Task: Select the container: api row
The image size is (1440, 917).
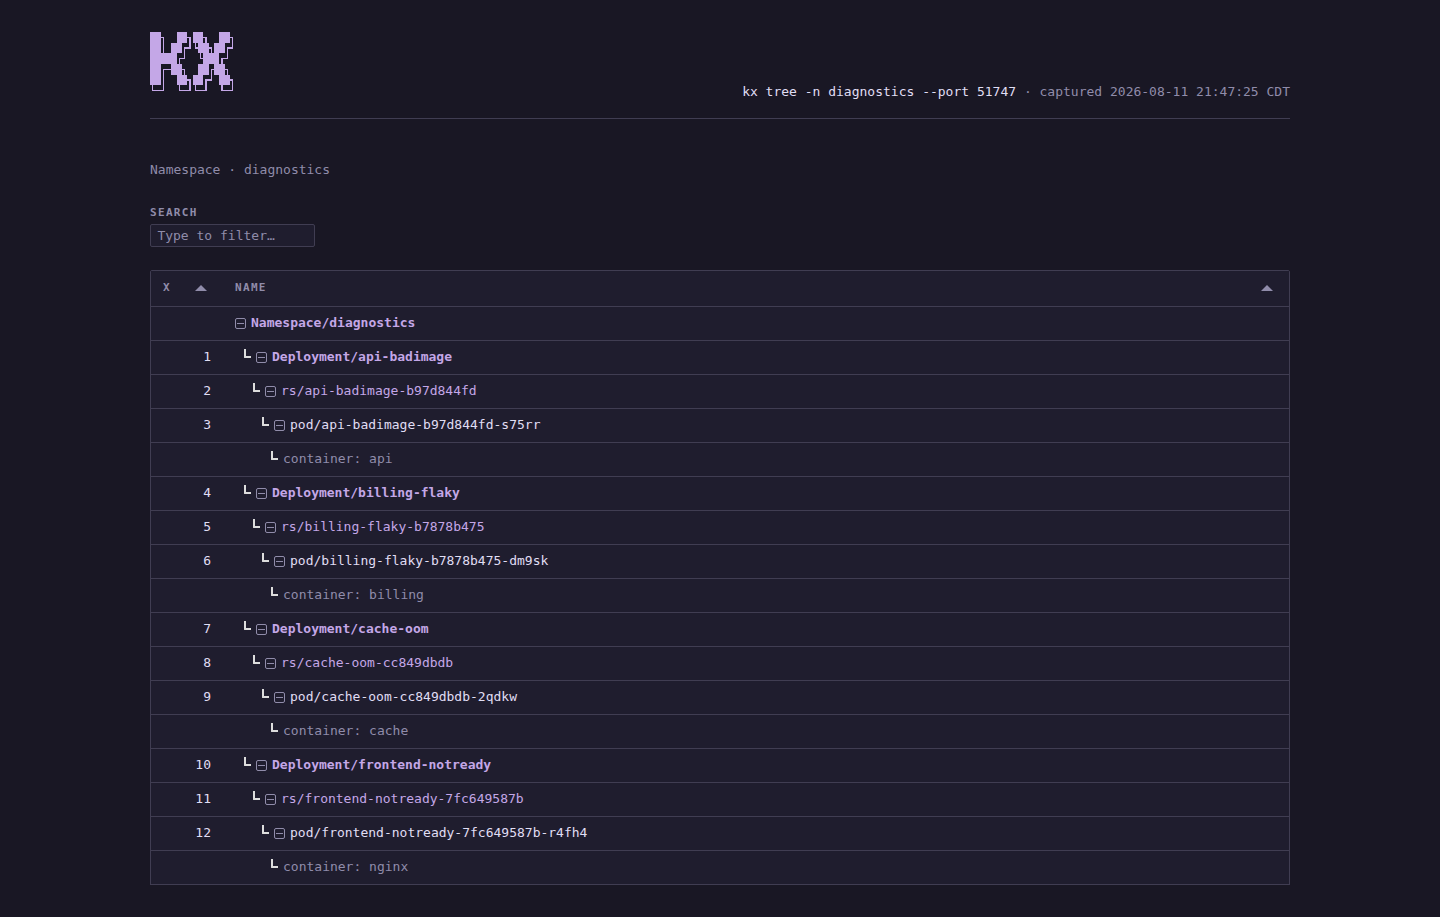Action: 720,459
